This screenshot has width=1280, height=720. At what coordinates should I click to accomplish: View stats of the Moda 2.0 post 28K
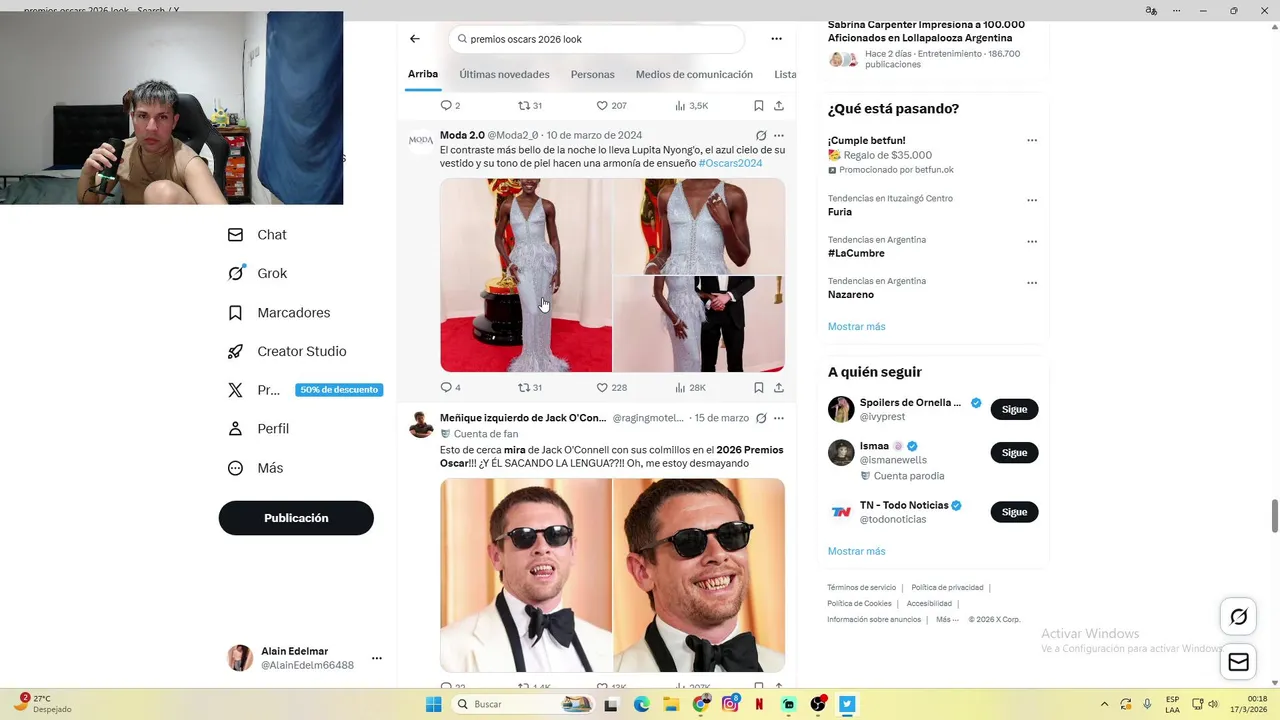pos(690,387)
